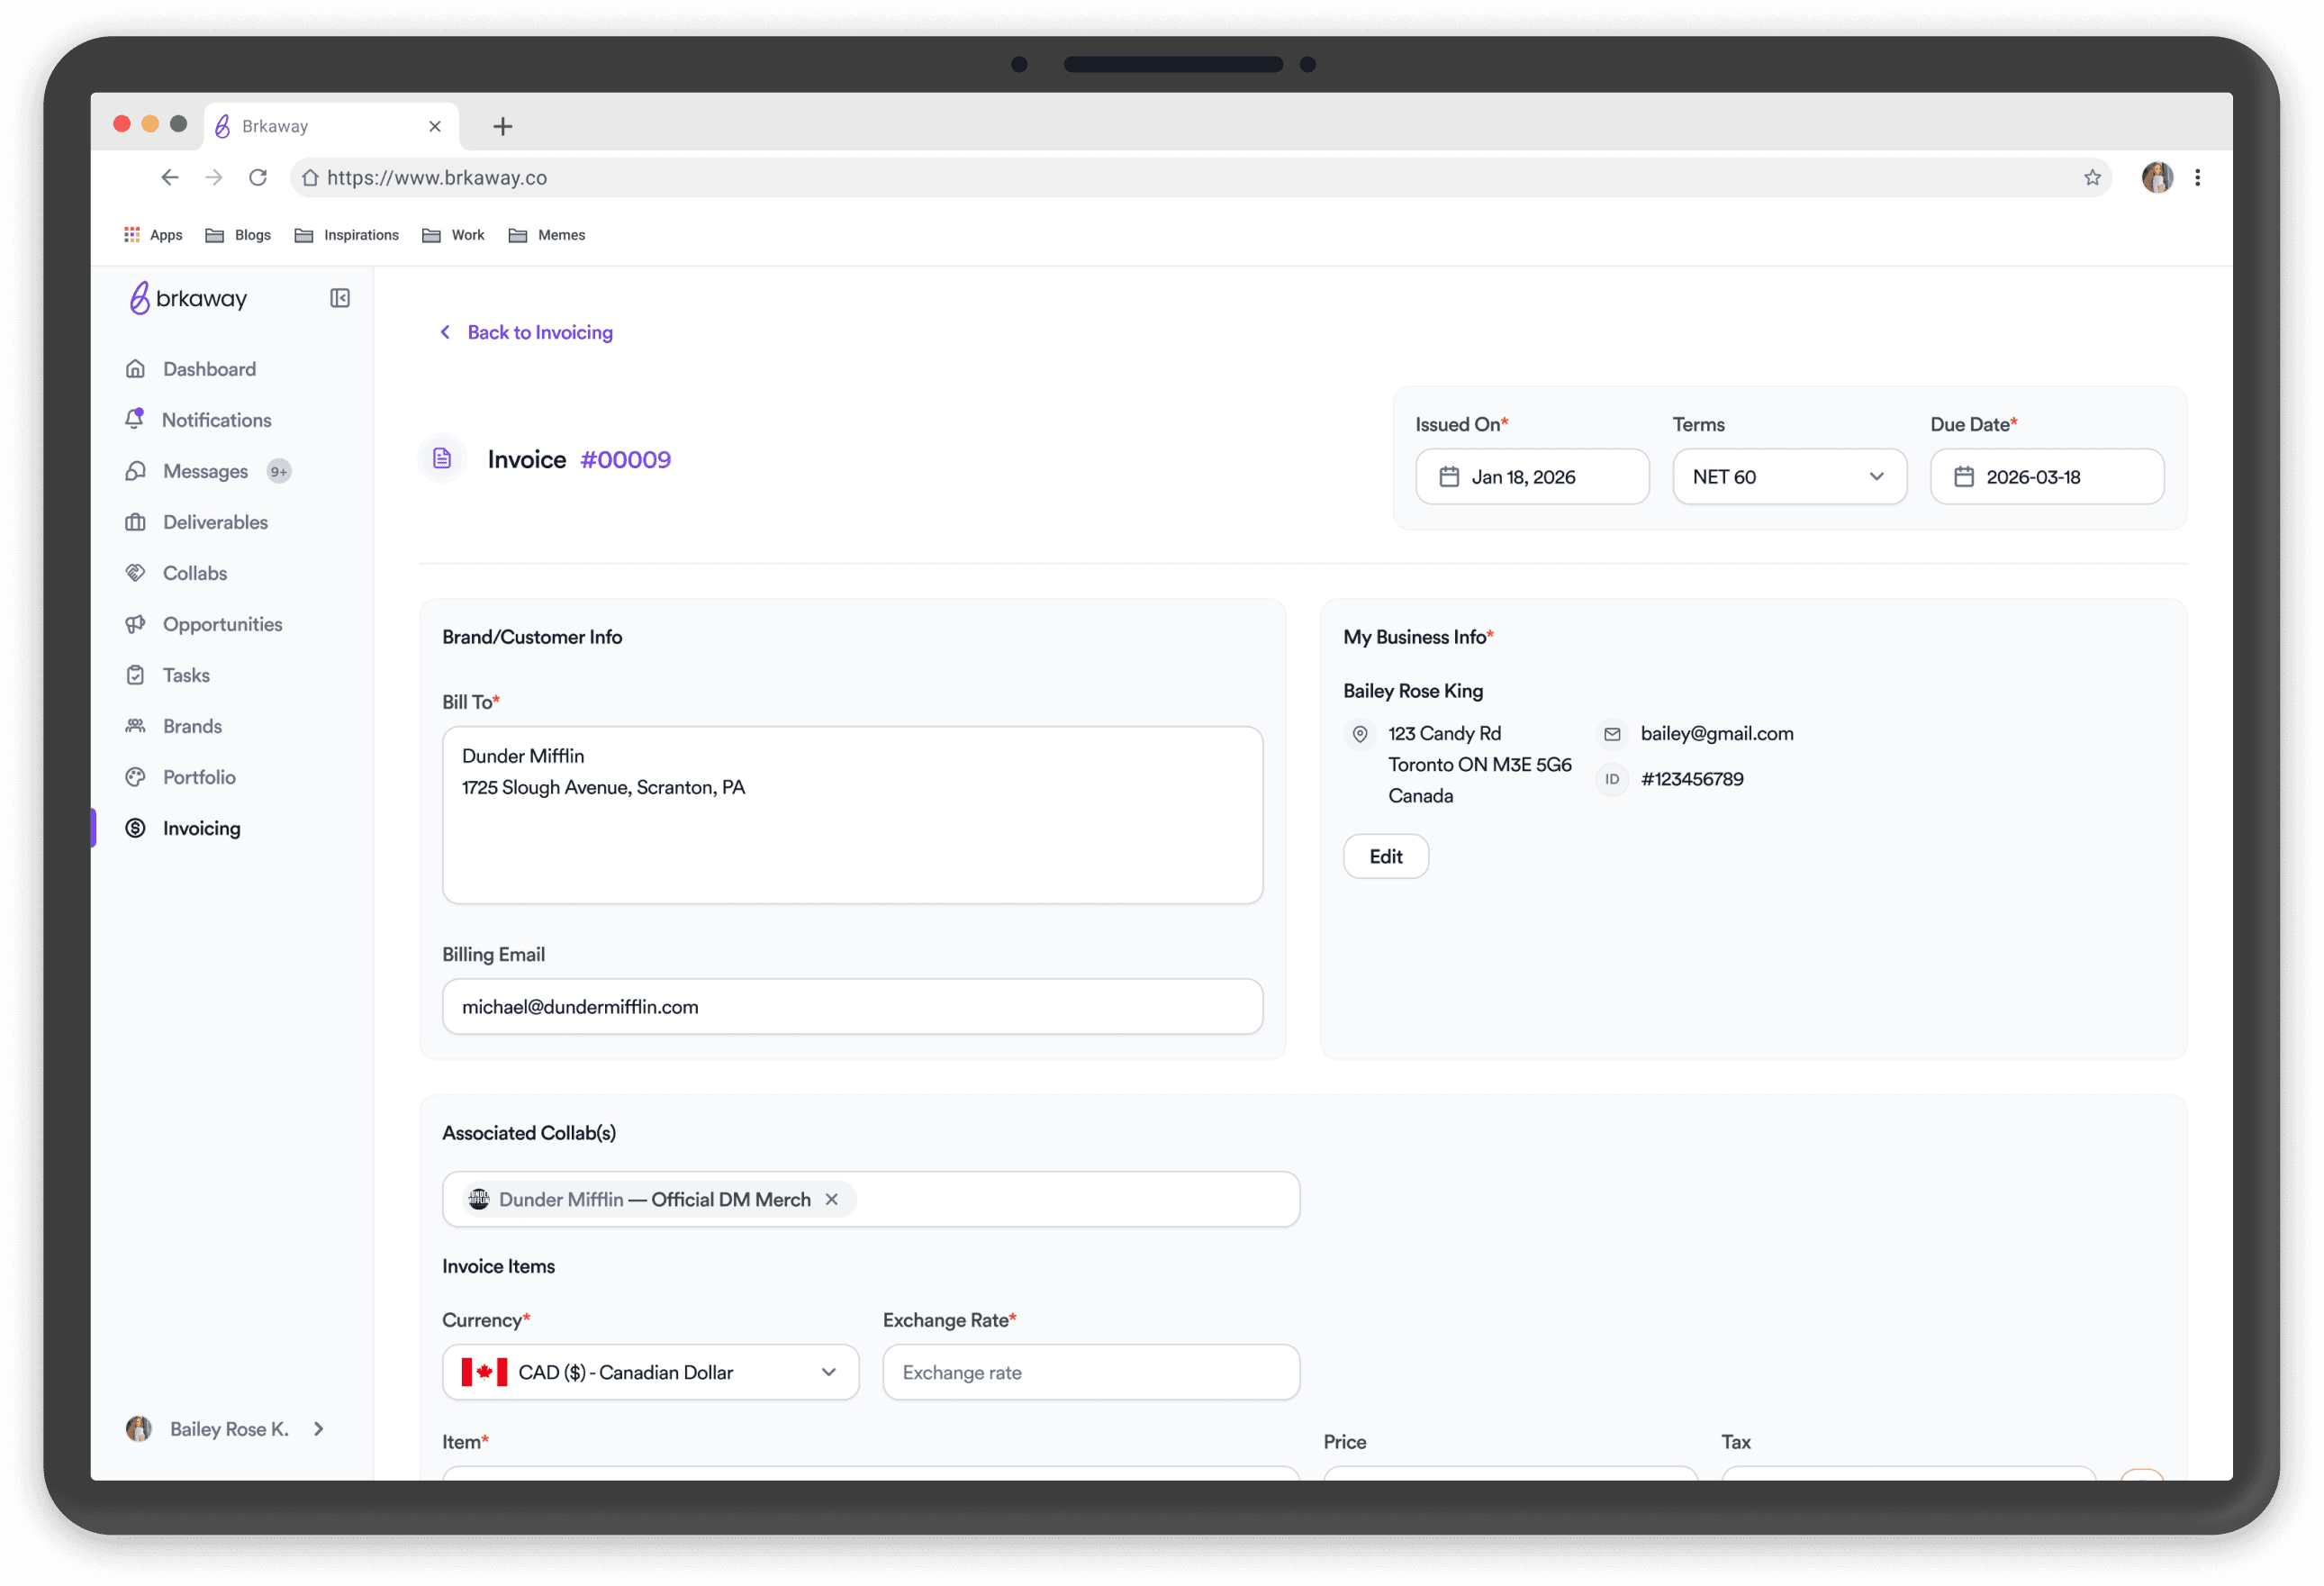Open Messages in sidebar

point(205,471)
